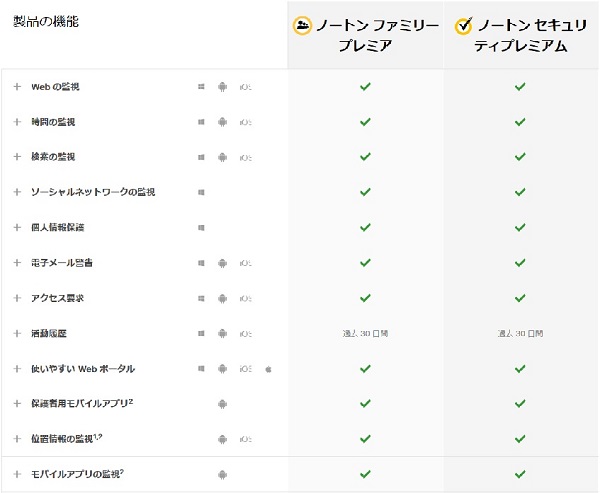Click the Windows icon in Web の監視 row
Image resolution: width=600 pixels, height=493 pixels.
click(x=201, y=87)
